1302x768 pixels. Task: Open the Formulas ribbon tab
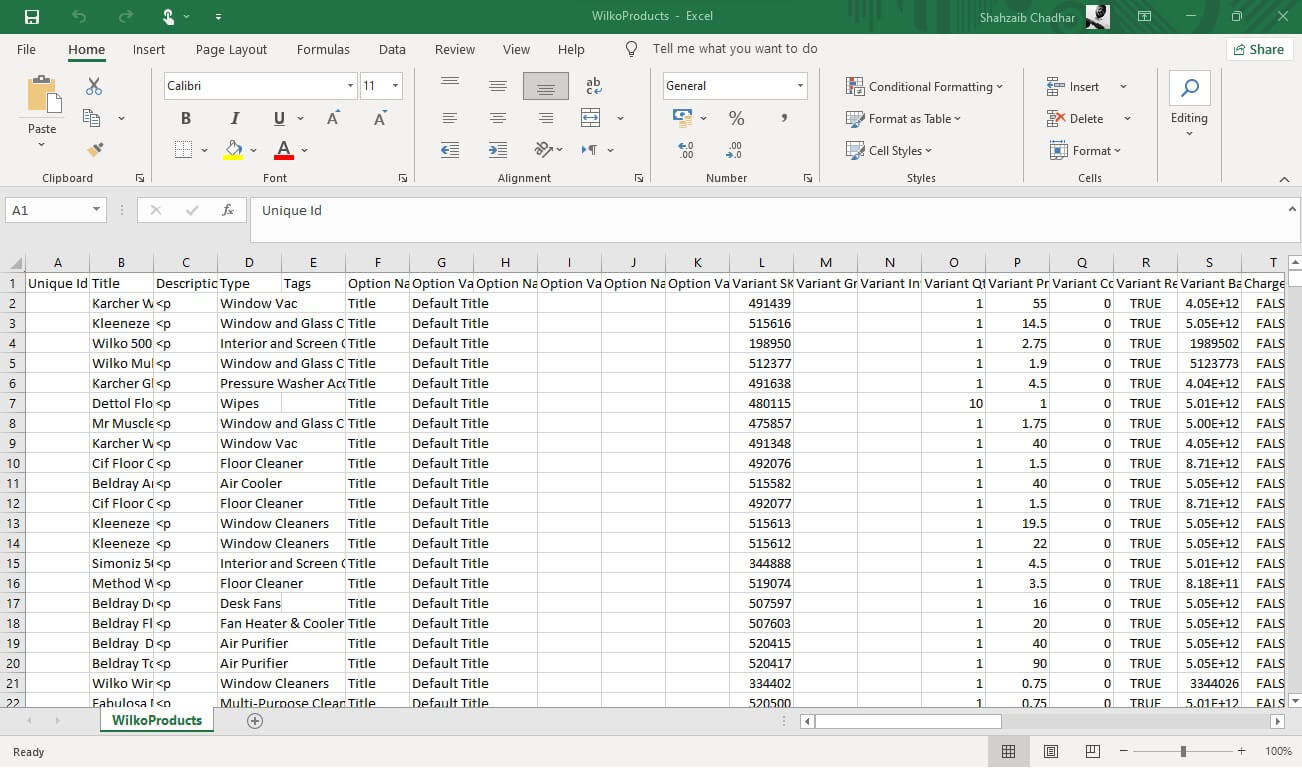(x=323, y=49)
